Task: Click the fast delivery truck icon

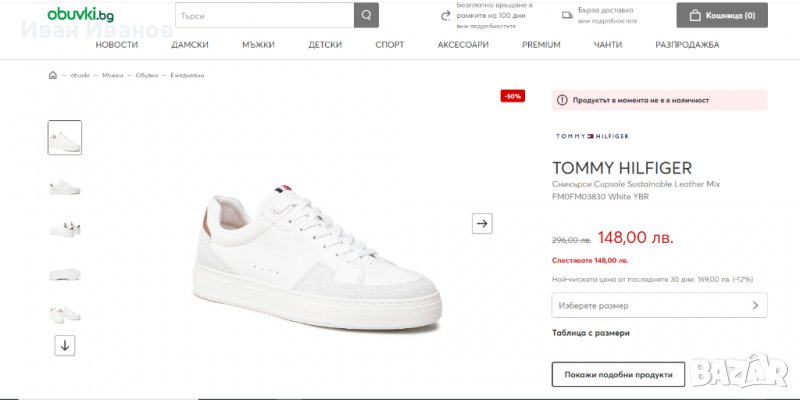Action: (566, 15)
